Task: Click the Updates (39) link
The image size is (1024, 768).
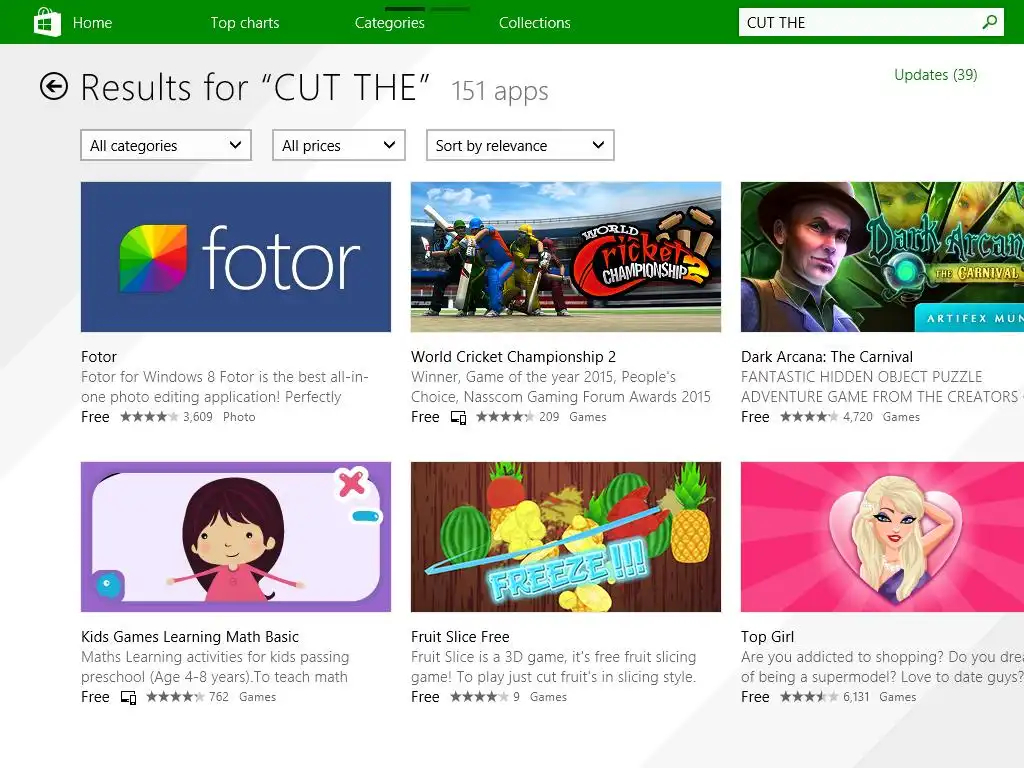Action: [x=935, y=74]
